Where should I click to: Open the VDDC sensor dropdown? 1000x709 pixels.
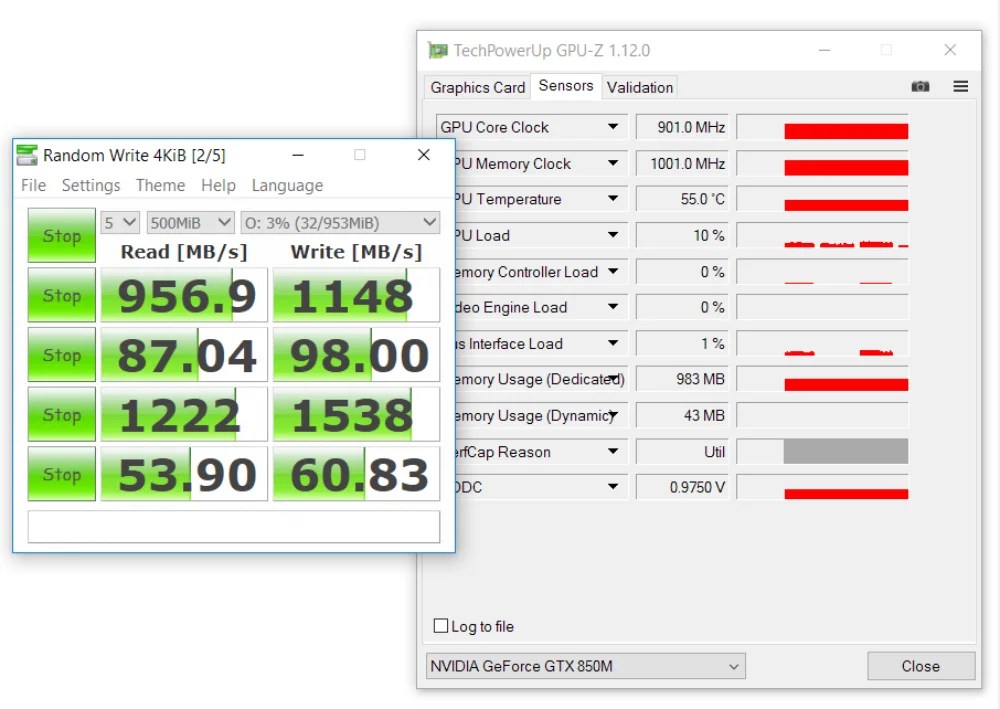point(612,487)
